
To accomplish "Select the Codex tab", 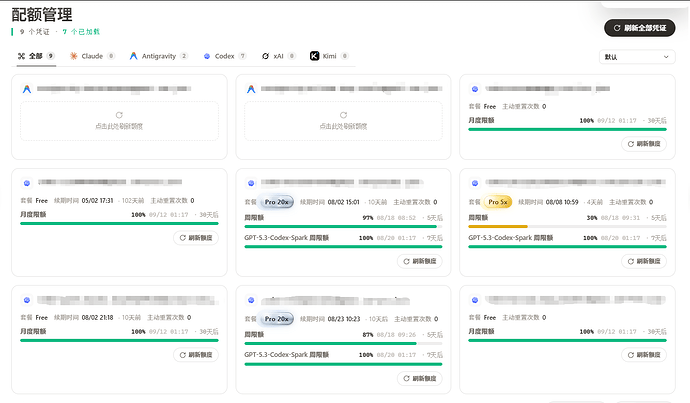I will [x=224, y=56].
